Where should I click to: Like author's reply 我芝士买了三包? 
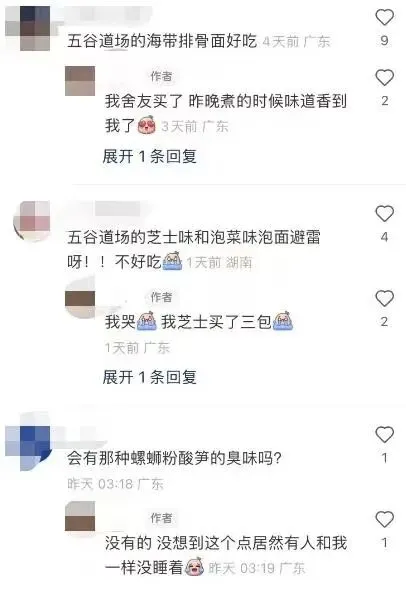pyautogui.click(x=384, y=298)
